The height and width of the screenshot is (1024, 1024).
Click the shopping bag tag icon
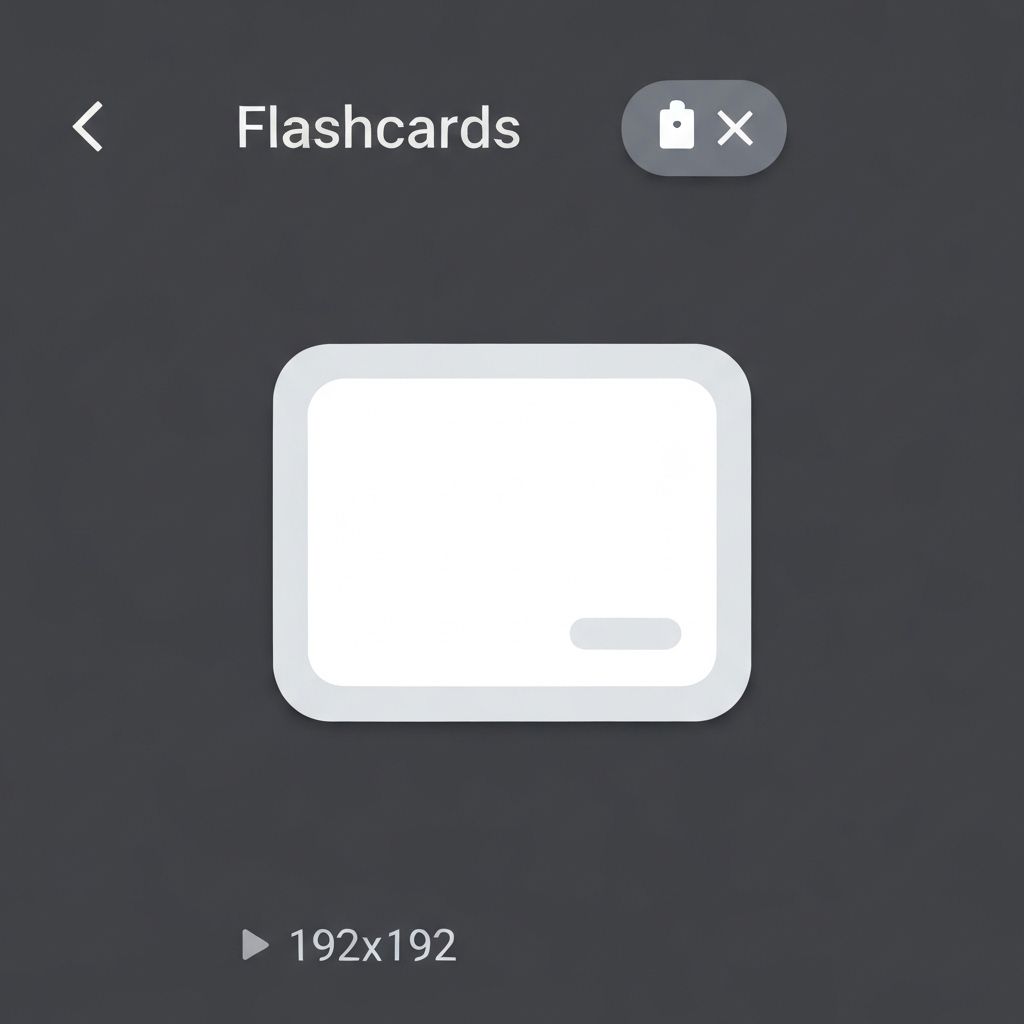pos(677,125)
